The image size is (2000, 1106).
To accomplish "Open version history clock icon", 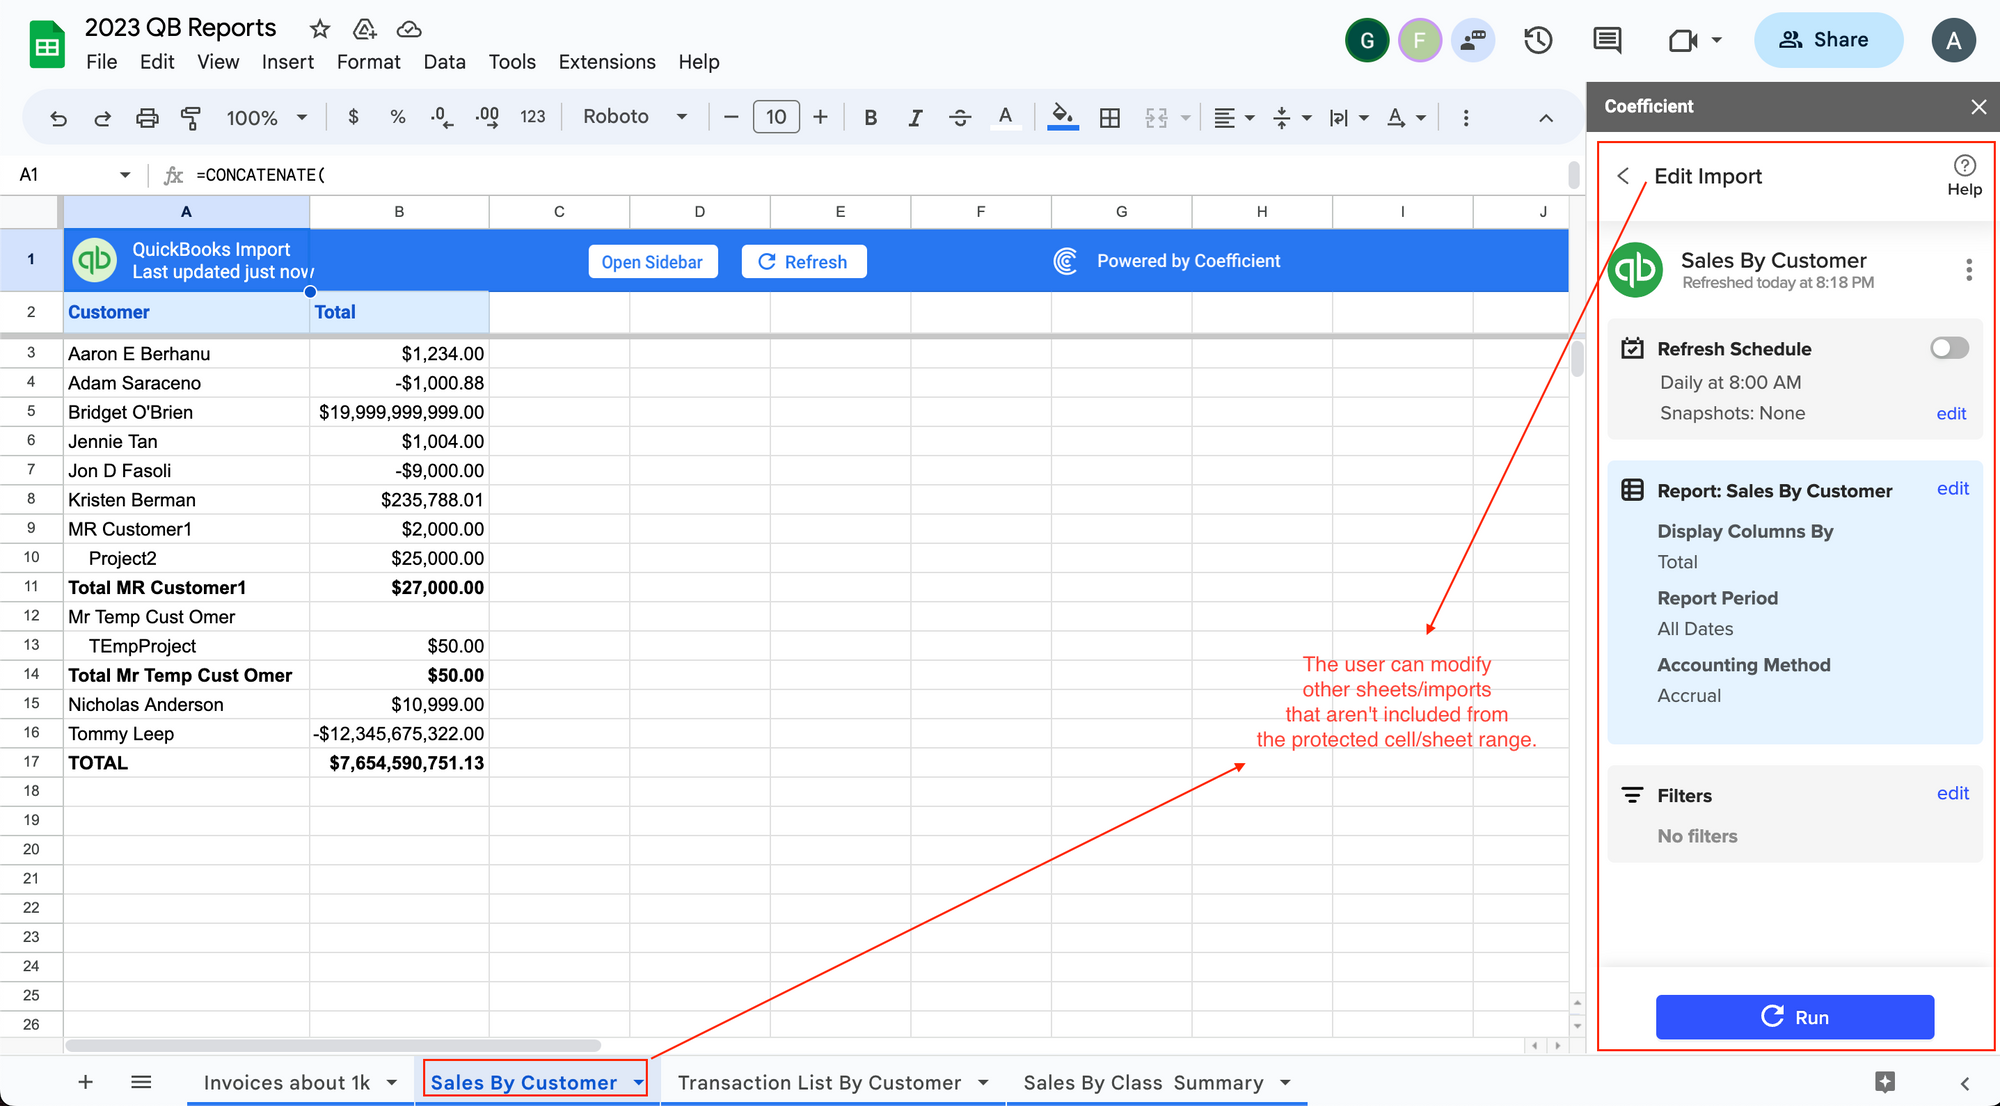I will click(1538, 40).
